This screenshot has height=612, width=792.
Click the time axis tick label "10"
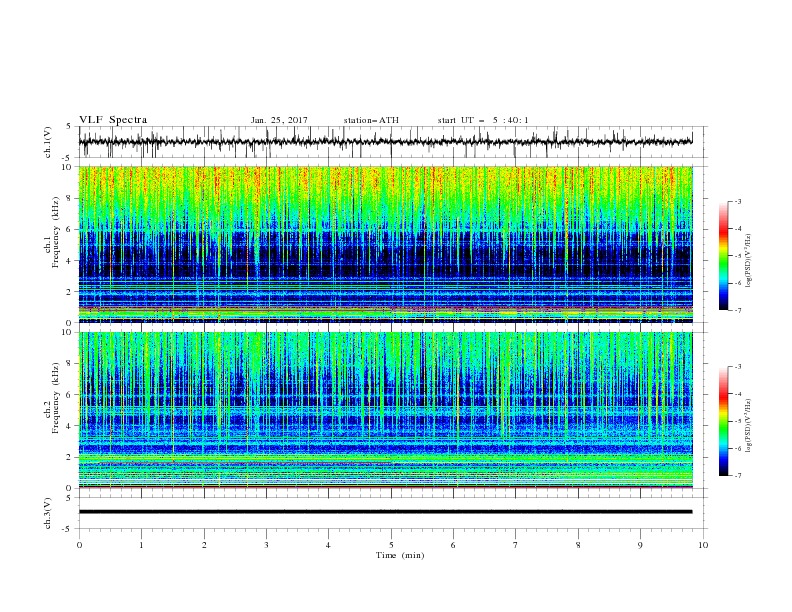click(x=703, y=545)
